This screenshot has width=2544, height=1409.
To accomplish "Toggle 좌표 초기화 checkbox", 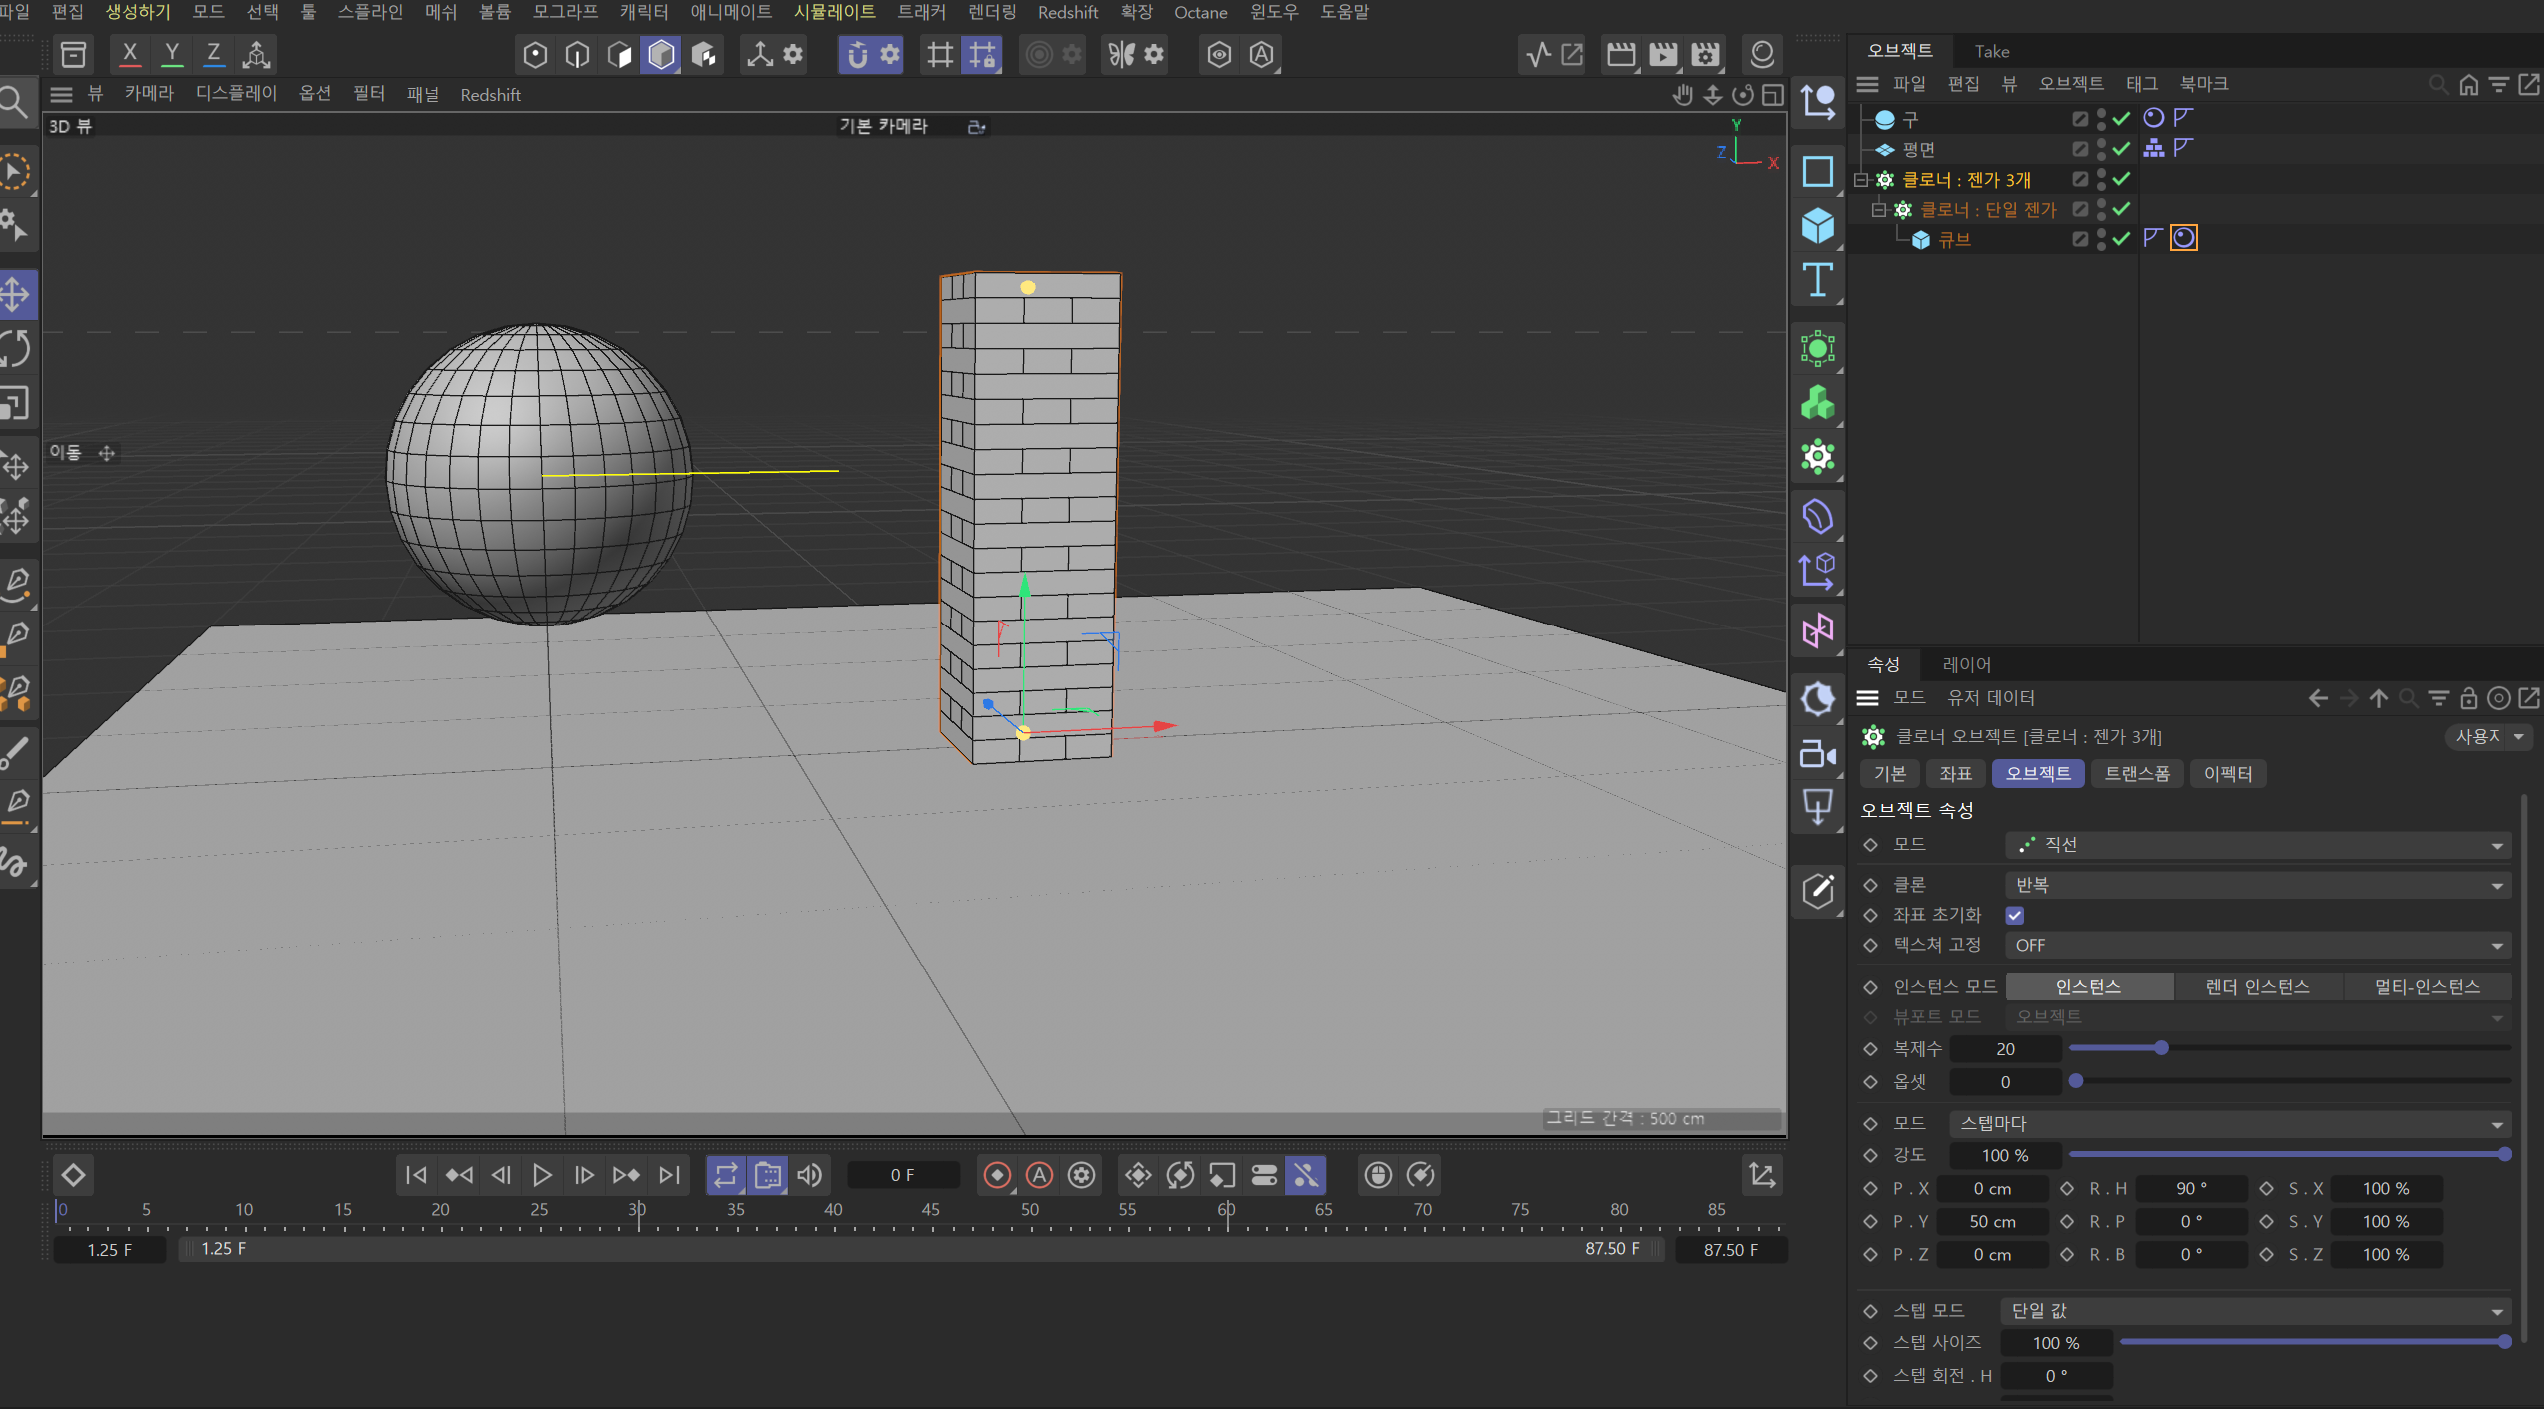I will [x=2015, y=915].
